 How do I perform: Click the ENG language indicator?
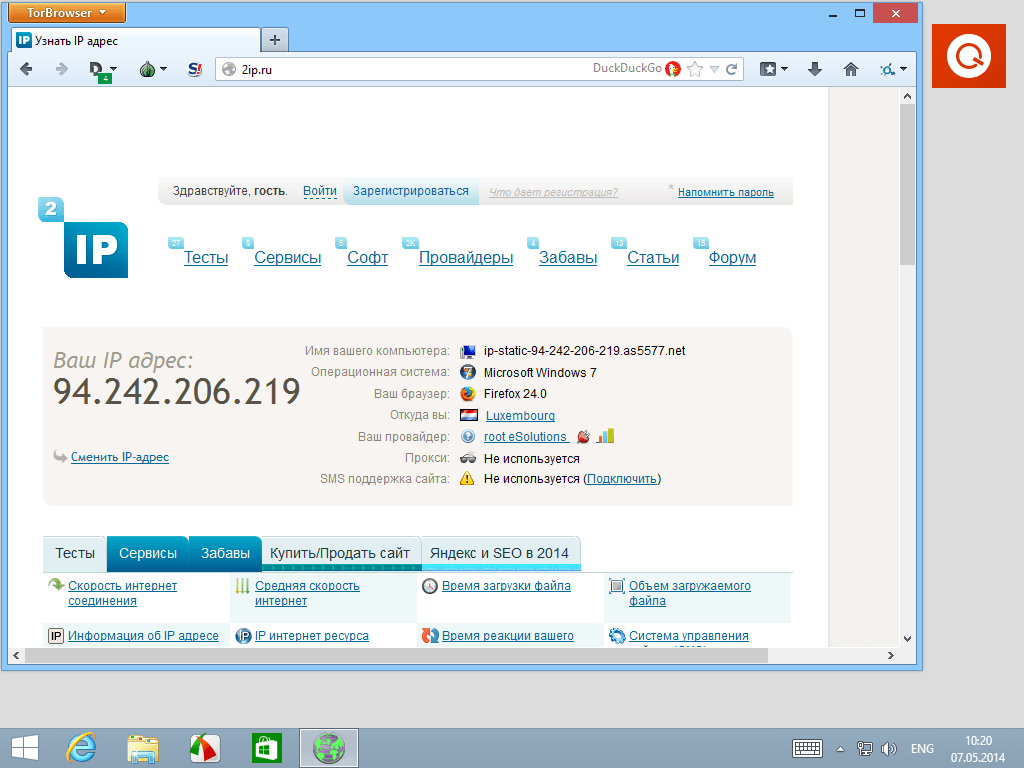[922, 748]
